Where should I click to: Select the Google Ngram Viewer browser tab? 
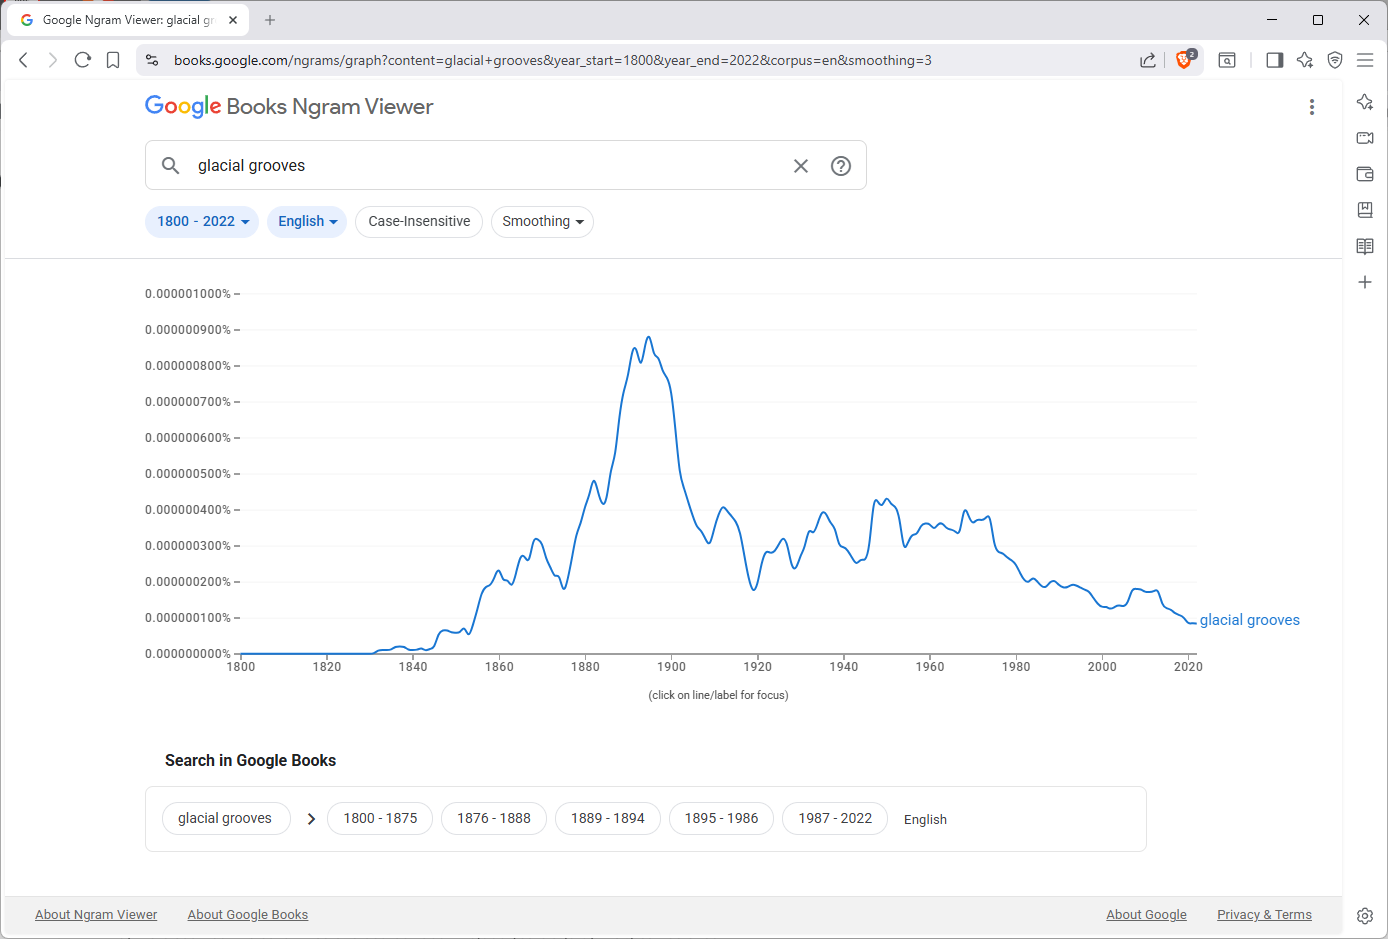pos(128,20)
